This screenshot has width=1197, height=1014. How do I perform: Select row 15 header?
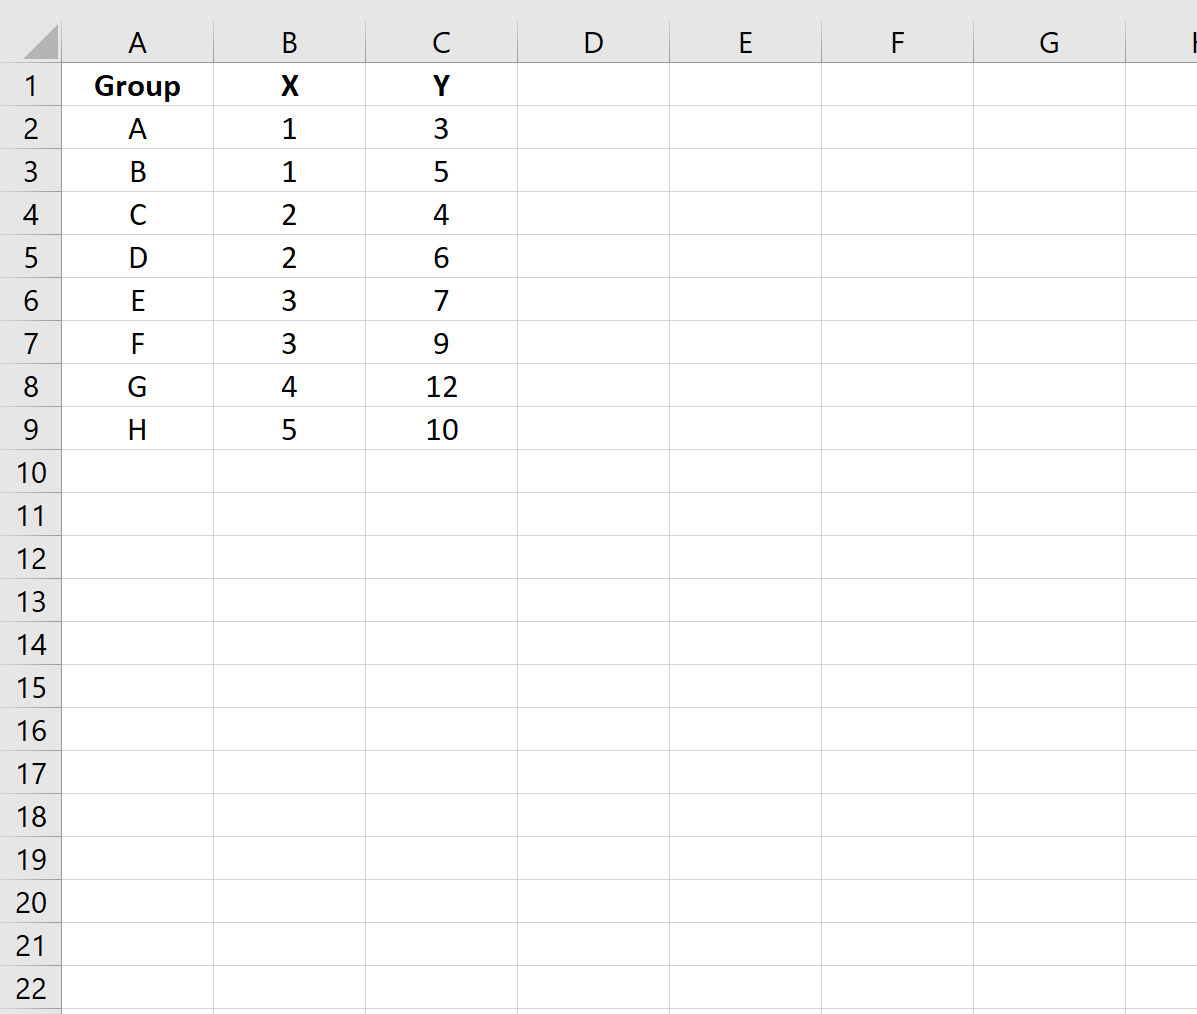point(31,686)
